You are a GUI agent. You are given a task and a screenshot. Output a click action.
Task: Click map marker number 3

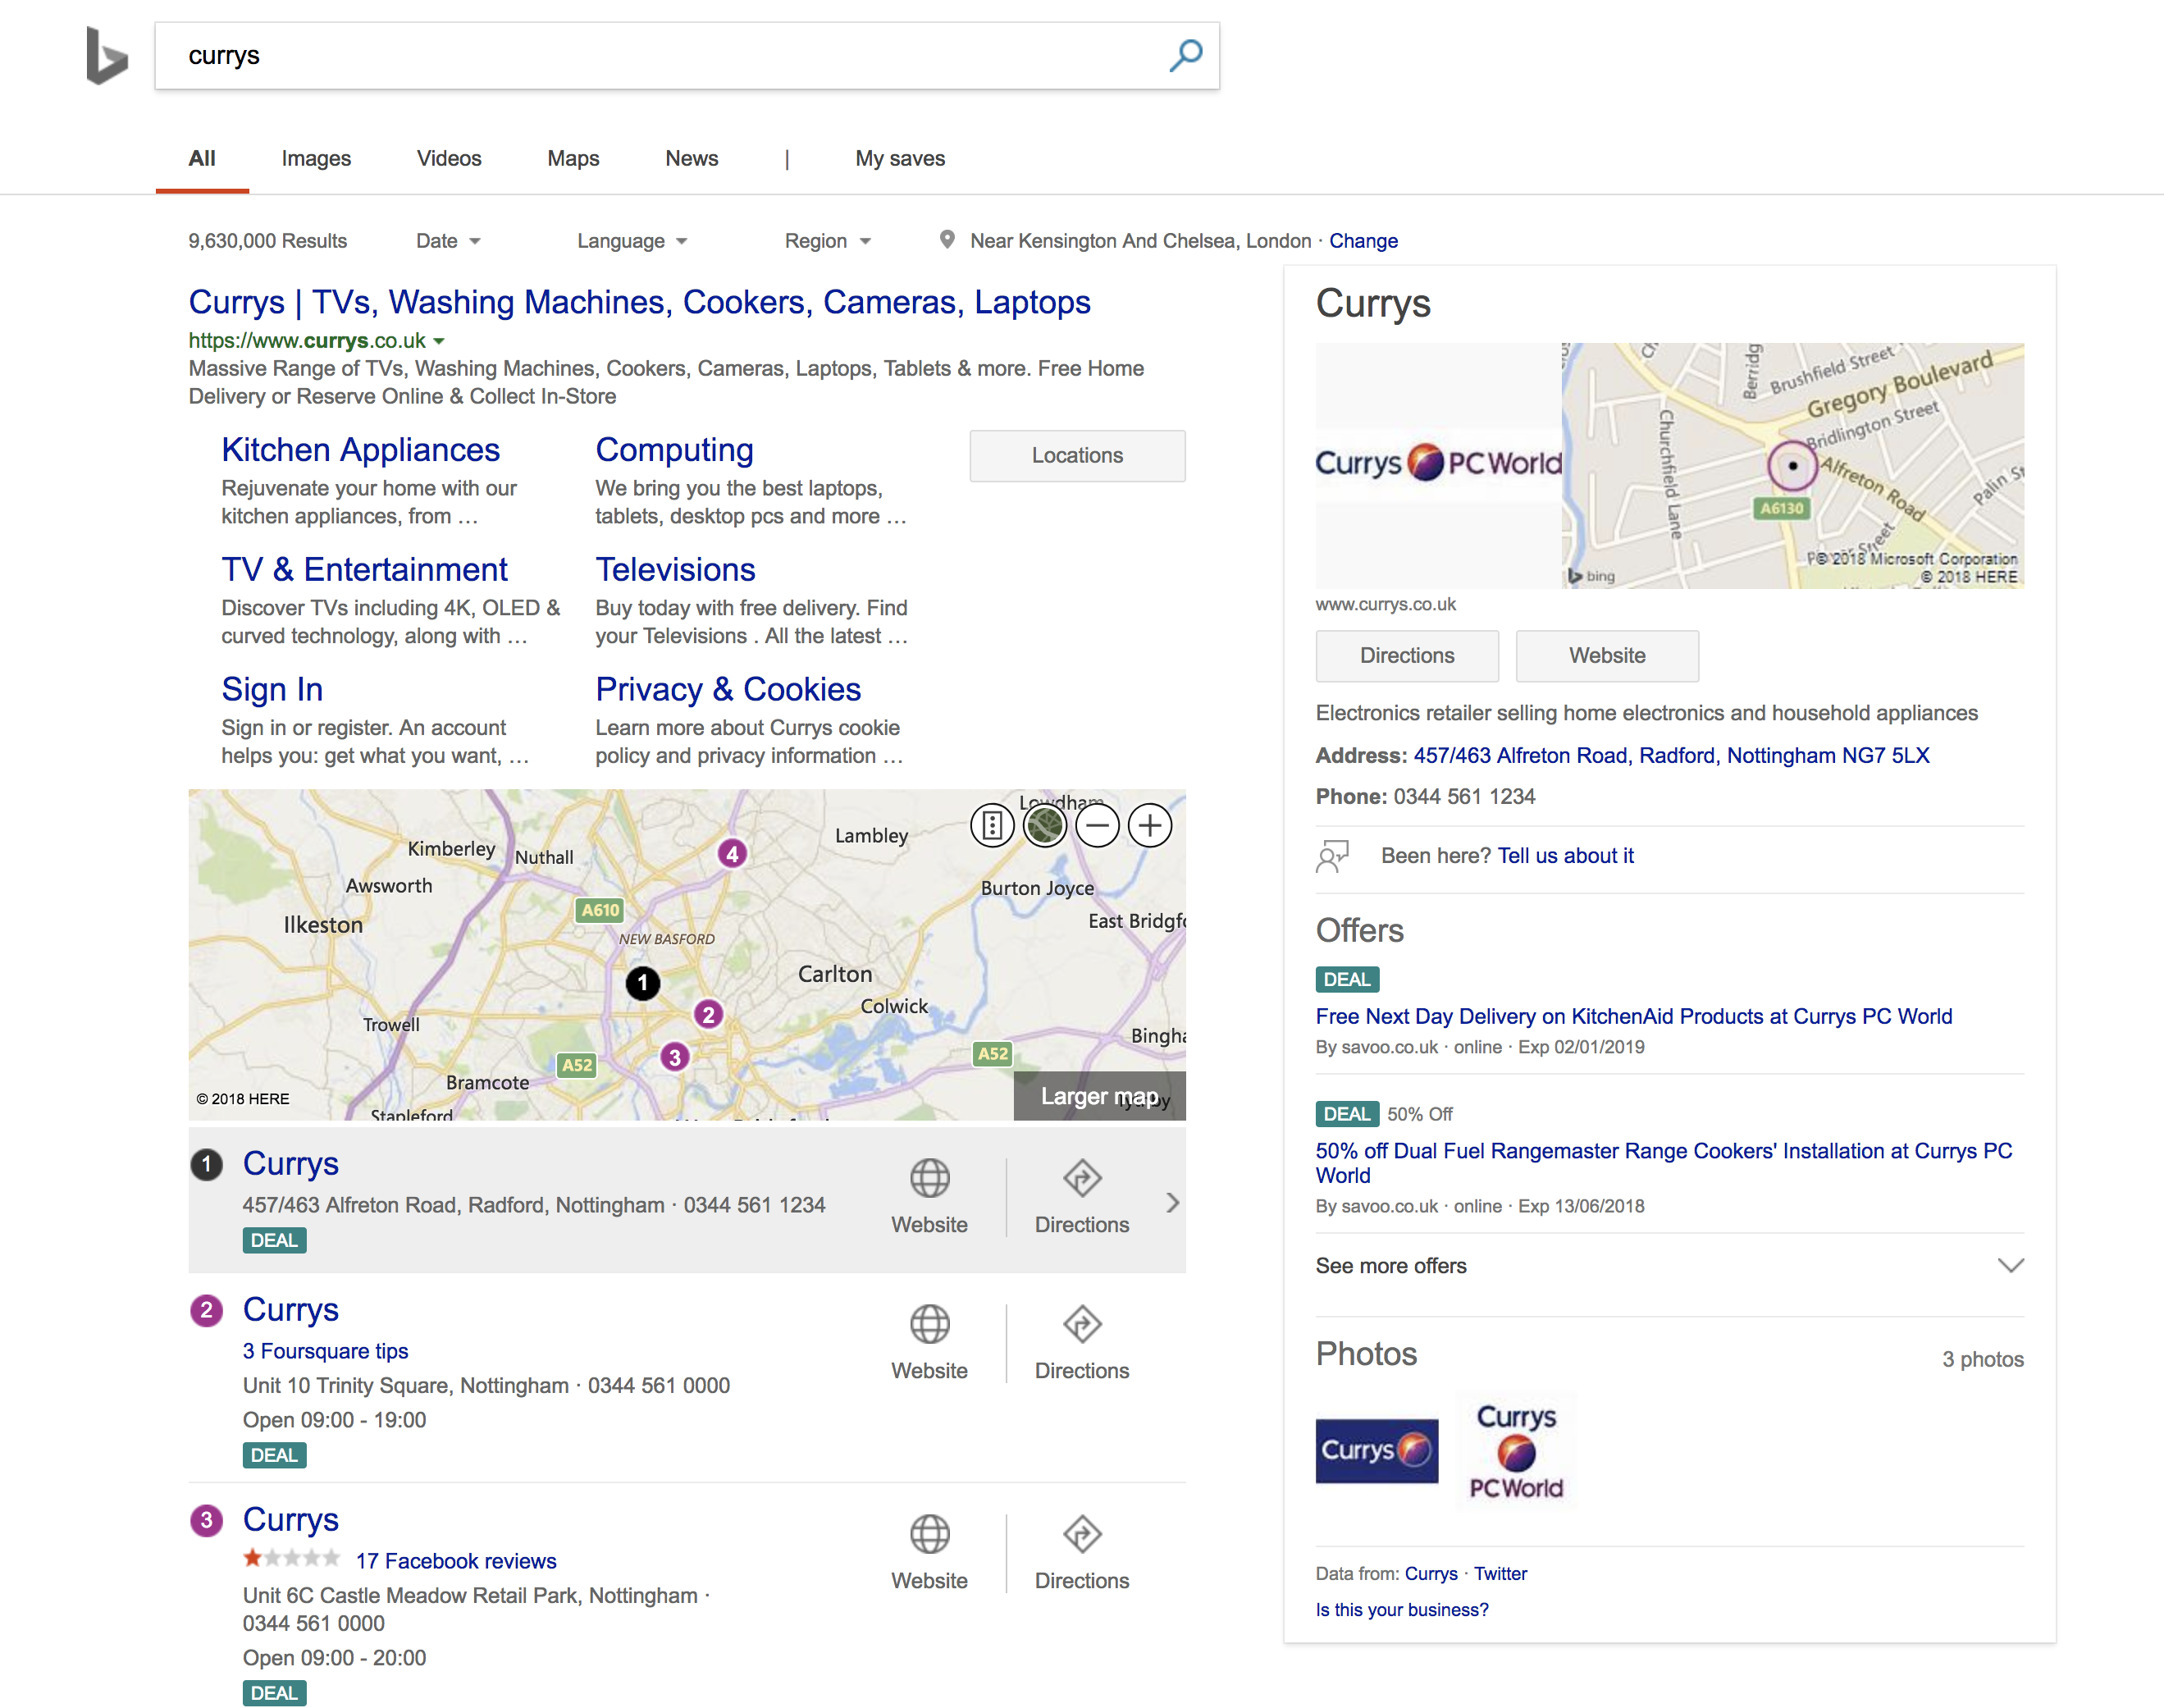point(675,1057)
